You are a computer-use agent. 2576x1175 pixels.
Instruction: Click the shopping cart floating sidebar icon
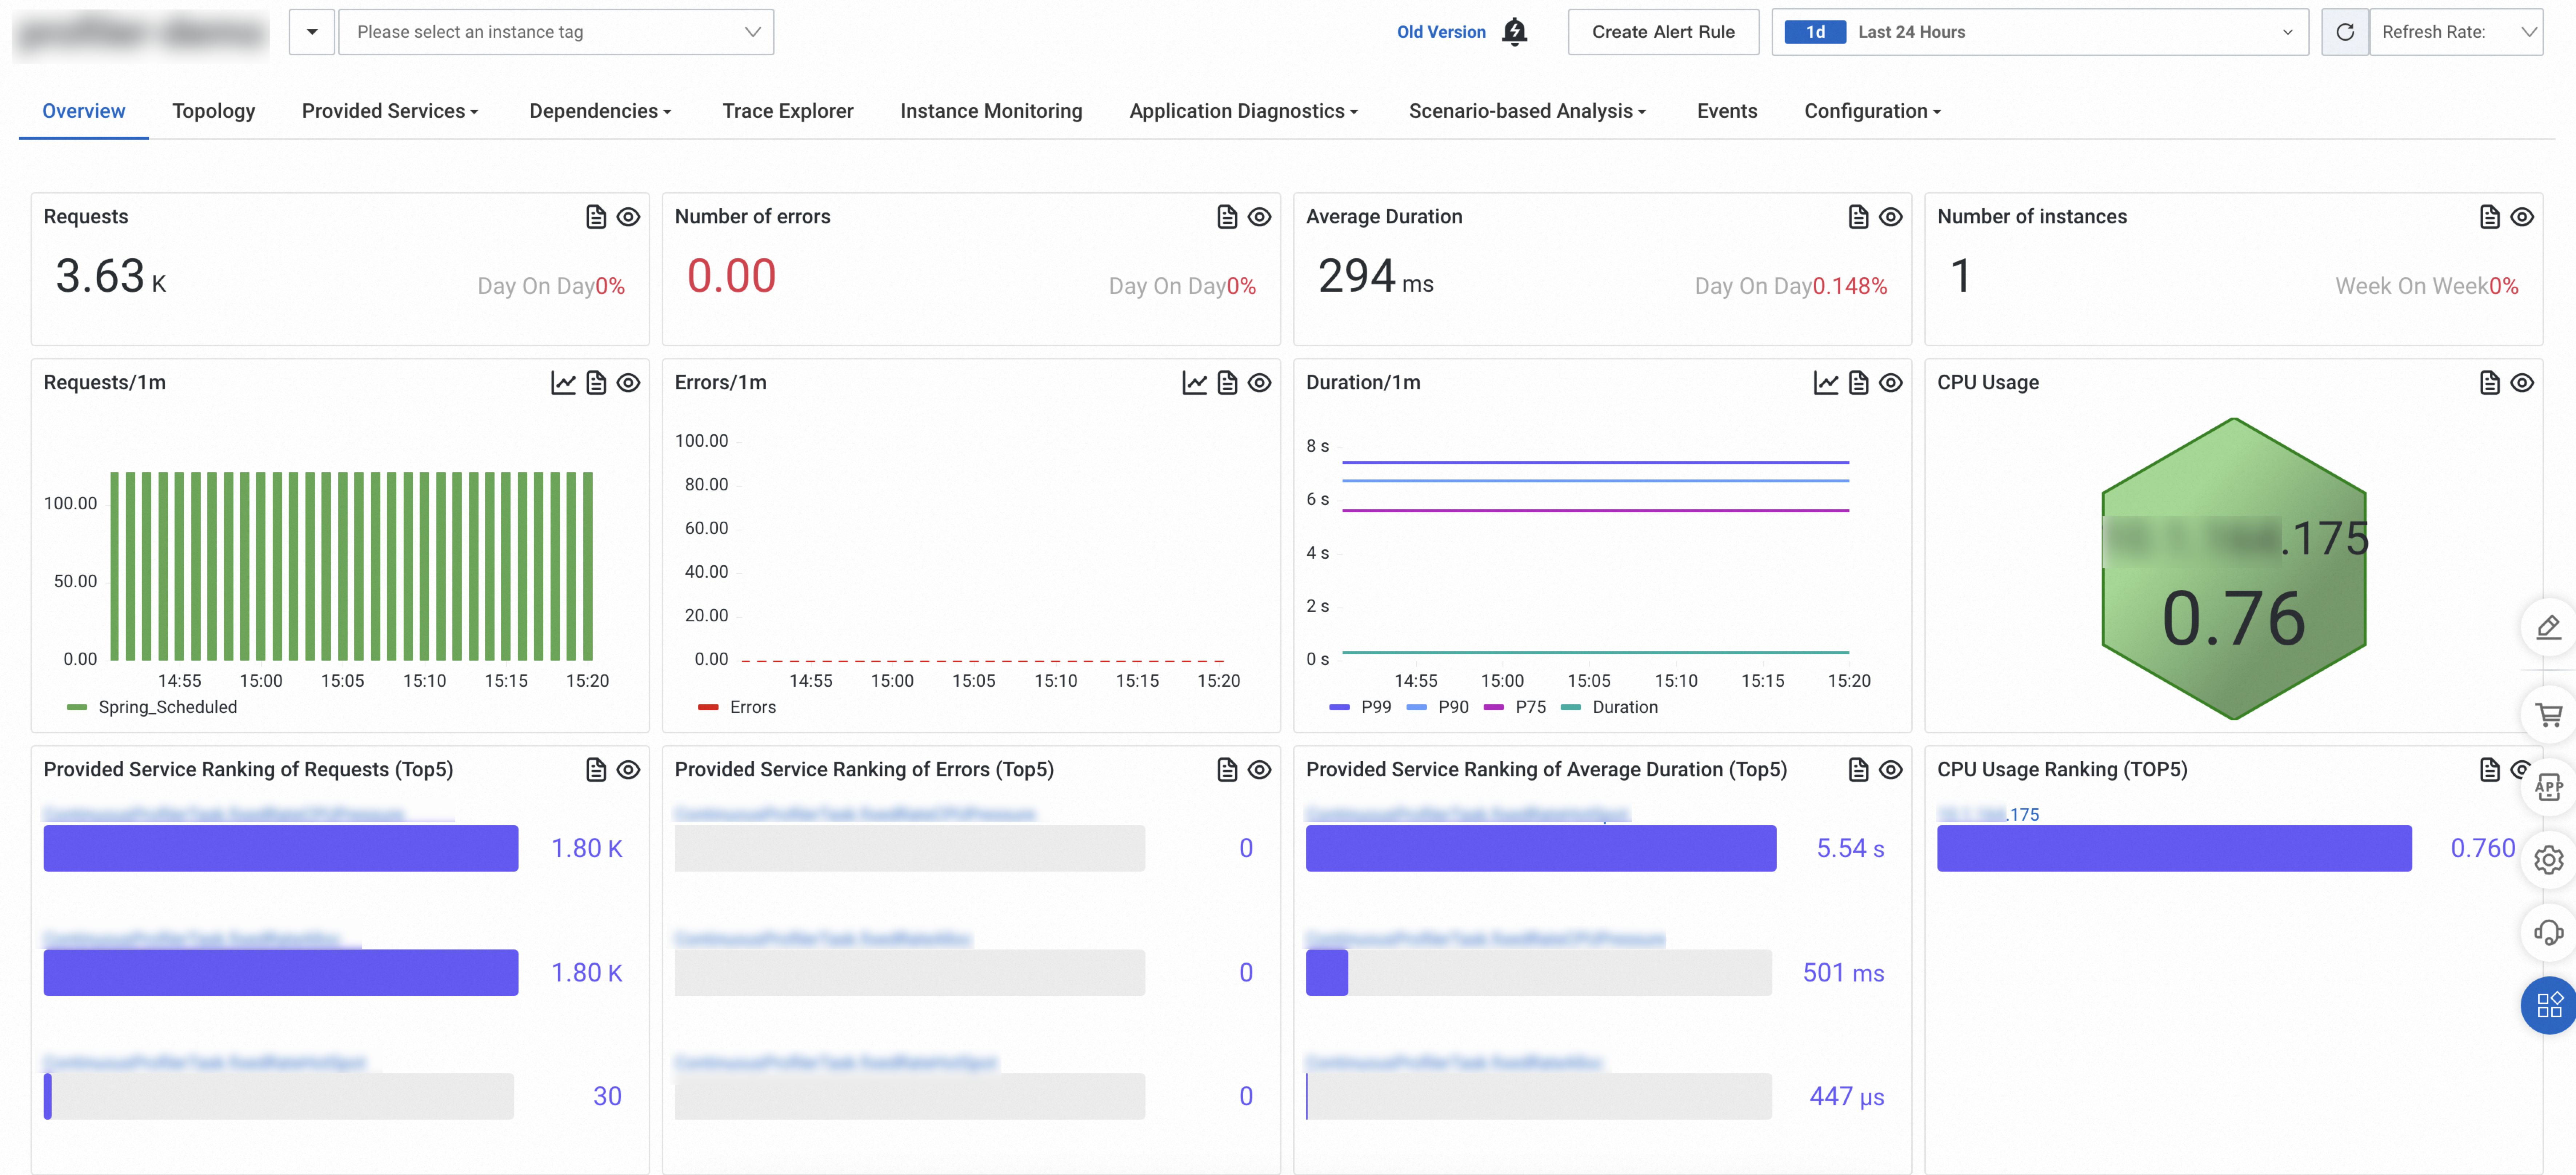2548,714
